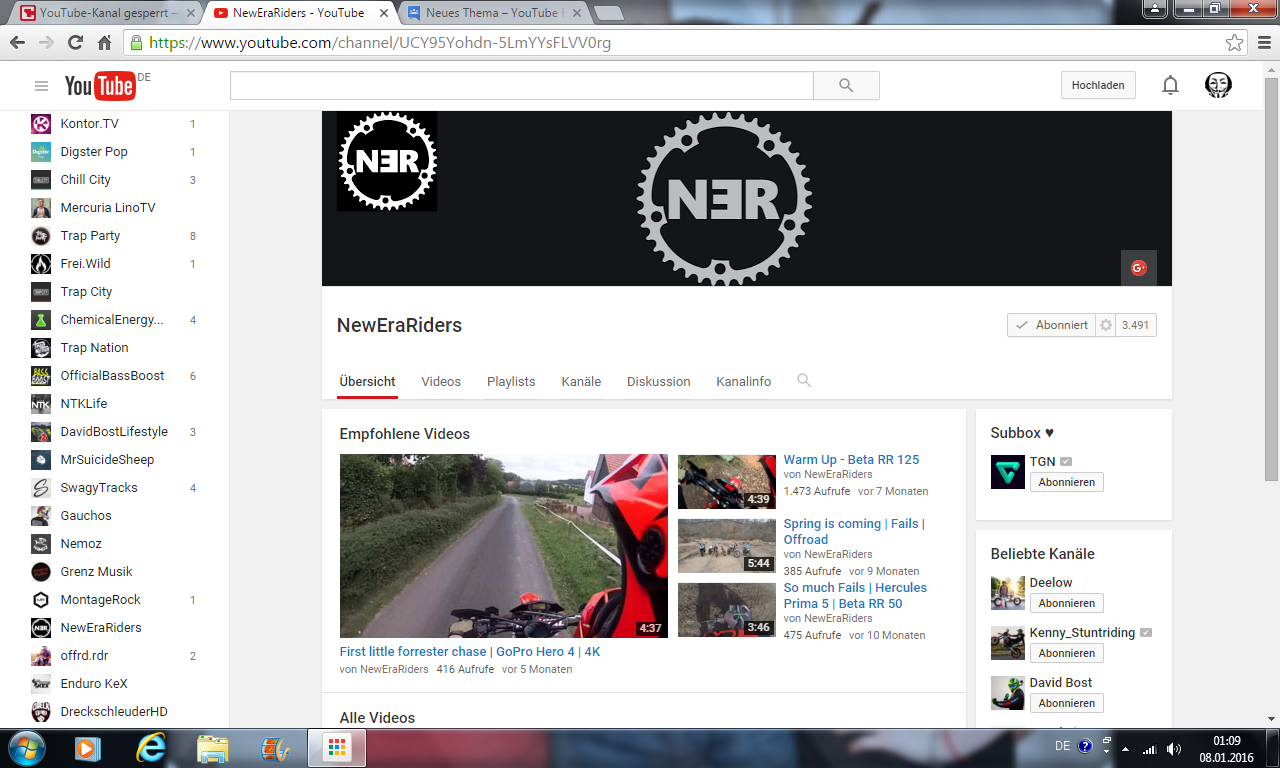Open Warm Up - Beta RR 125 link
The height and width of the screenshot is (768, 1280).
851,460
